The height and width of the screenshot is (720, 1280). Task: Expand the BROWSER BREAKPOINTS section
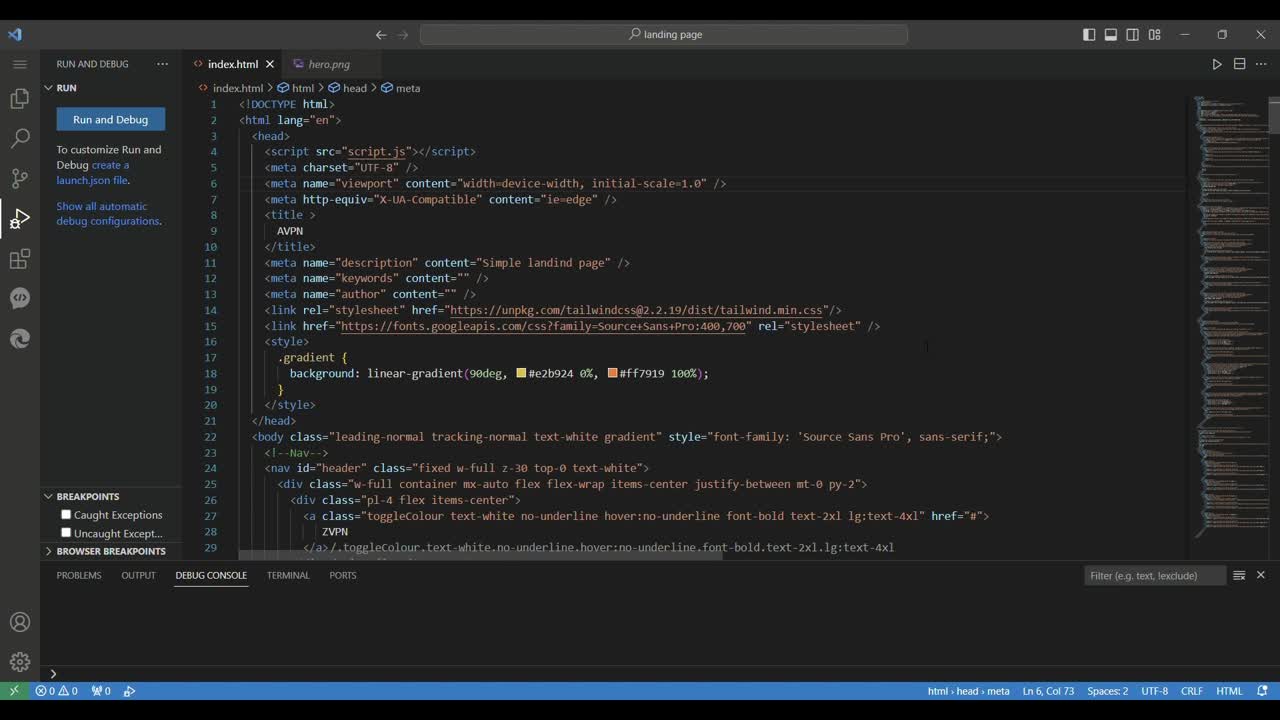[110, 551]
